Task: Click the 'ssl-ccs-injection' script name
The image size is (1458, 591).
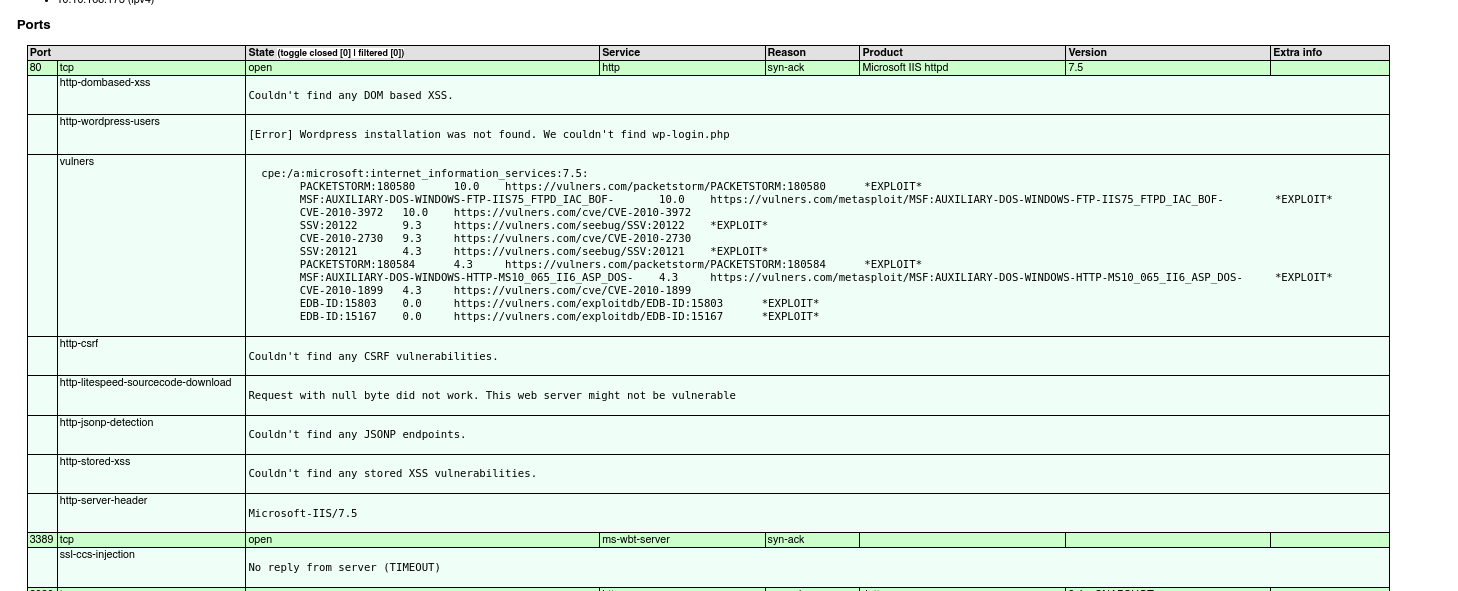Action: pyautogui.click(x=97, y=555)
